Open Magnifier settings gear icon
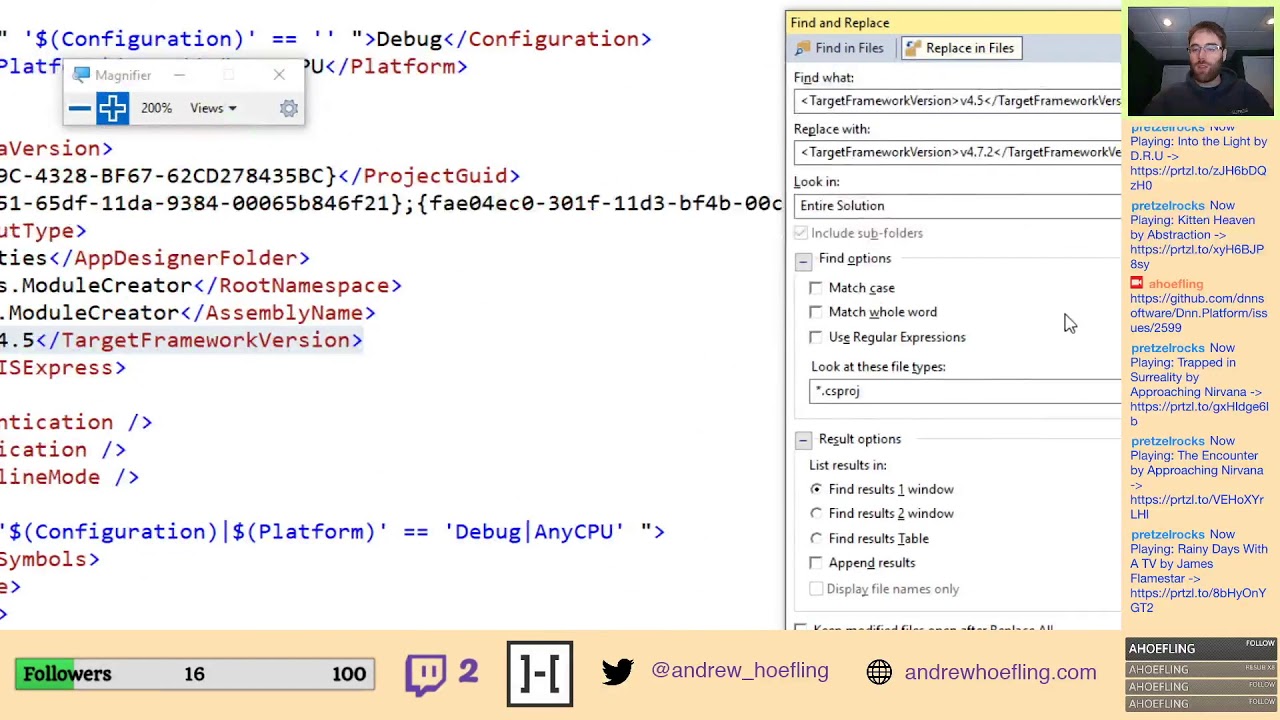The width and height of the screenshot is (1280, 720). pyautogui.click(x=289, y=108)
